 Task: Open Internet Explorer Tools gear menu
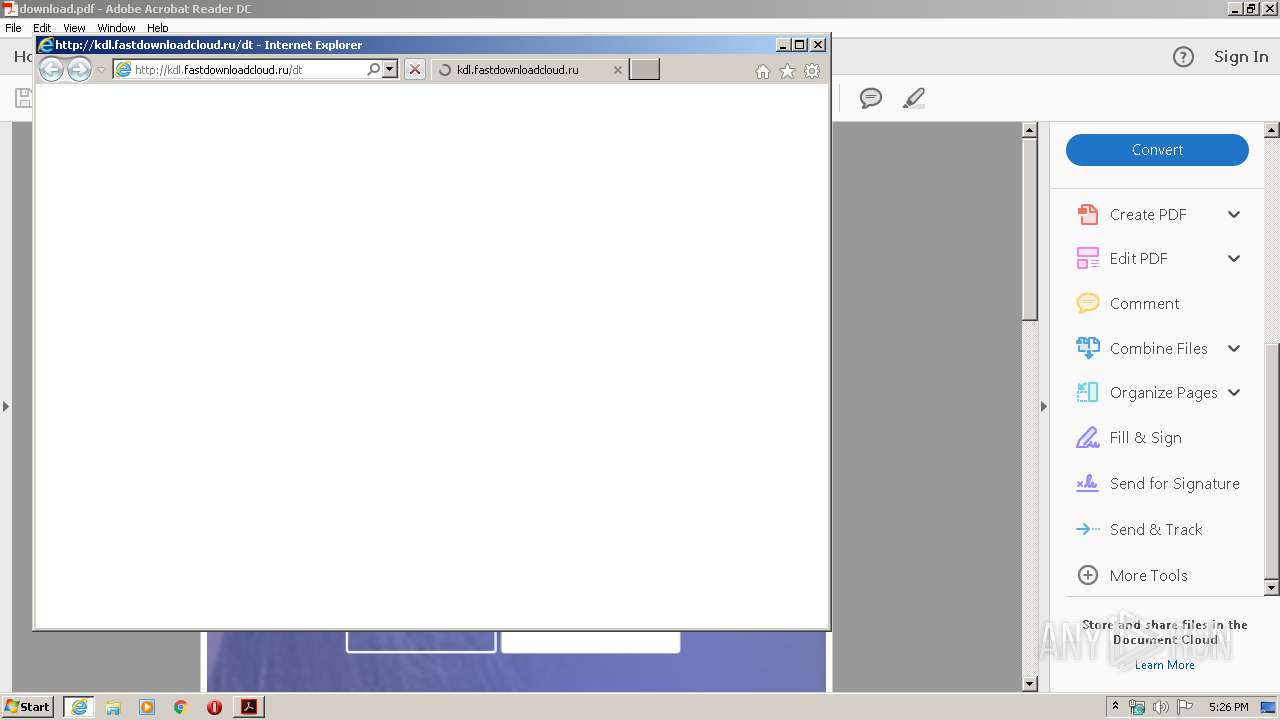coord(812,71)
